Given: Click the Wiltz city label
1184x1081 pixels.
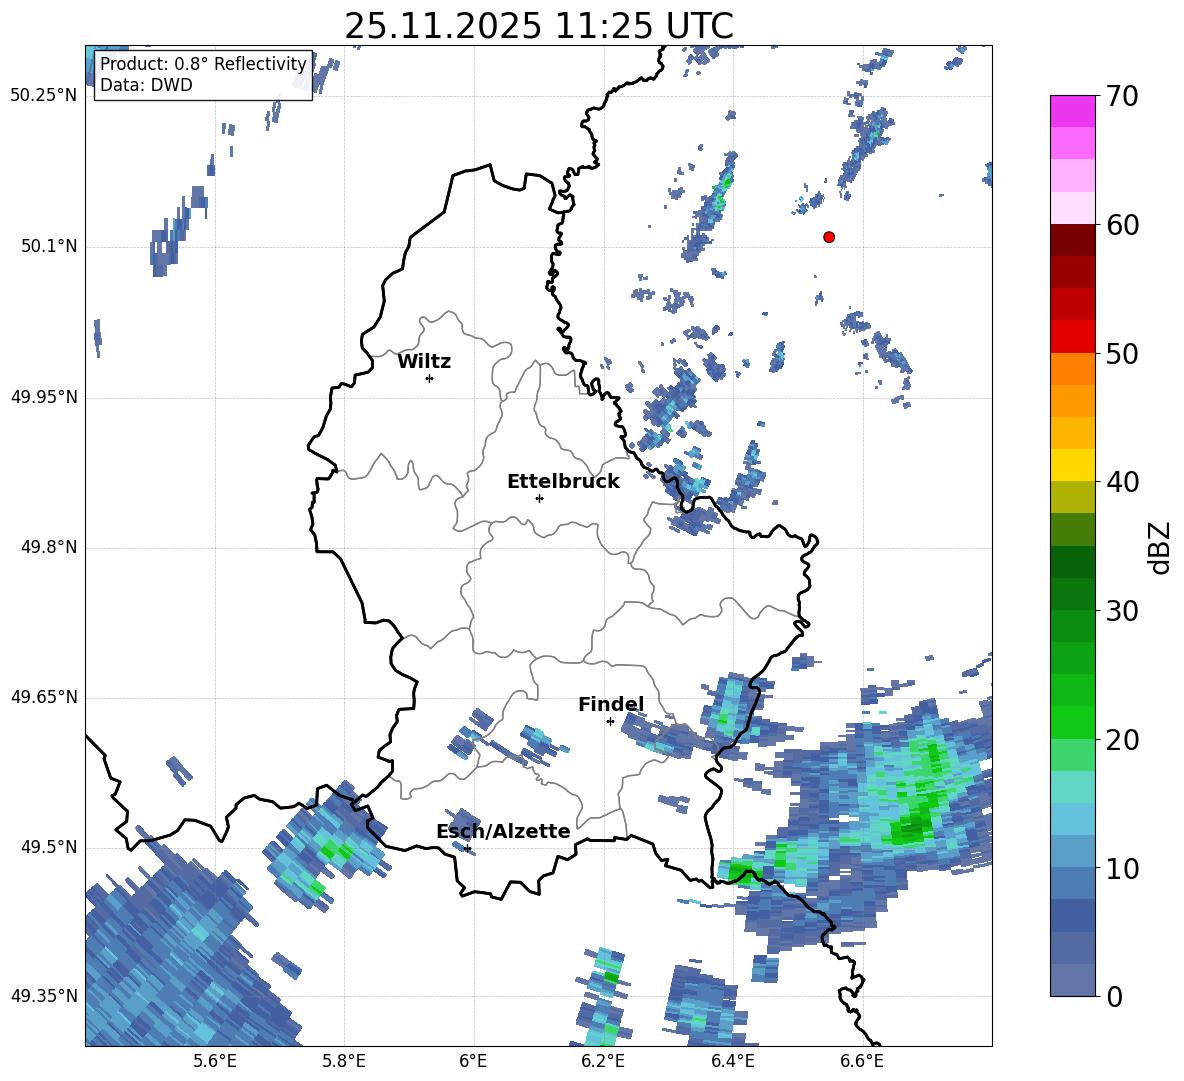Looking at the screenshot, I should coord(424,362).
